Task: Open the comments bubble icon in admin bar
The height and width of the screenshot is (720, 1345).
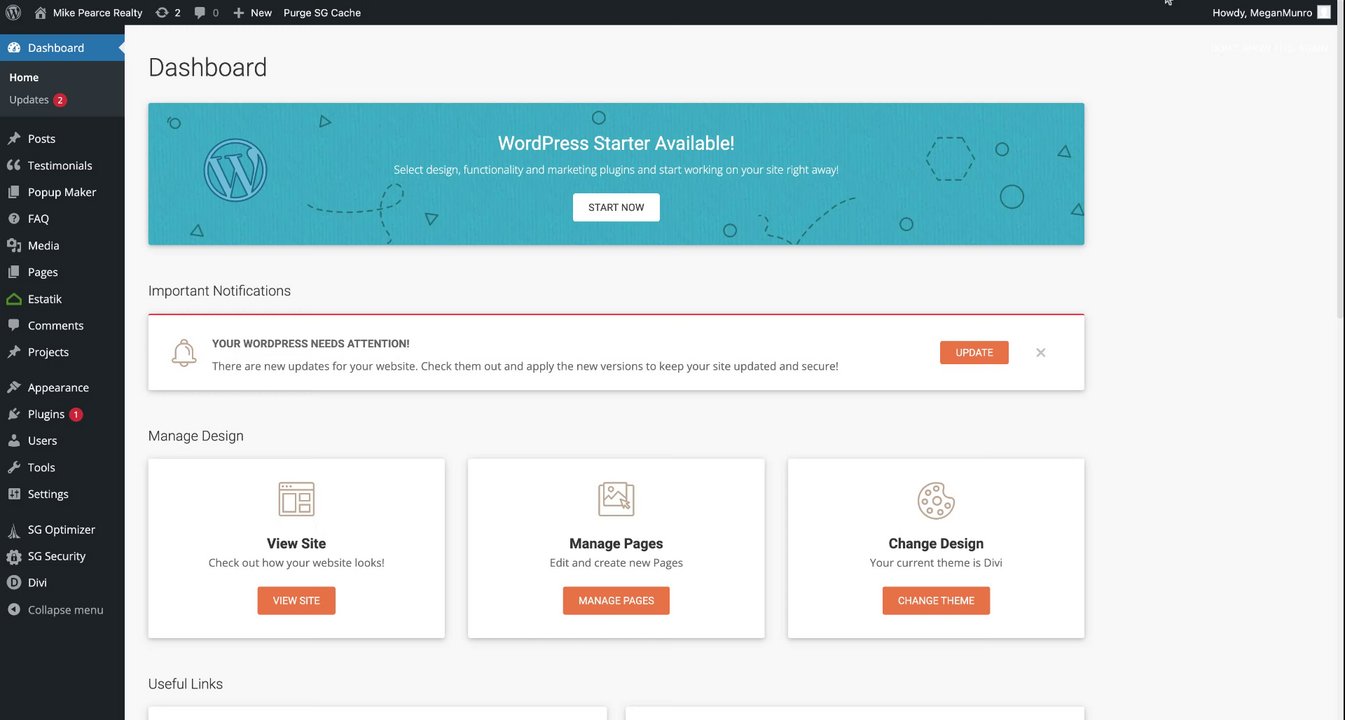Action: point(206,13)
